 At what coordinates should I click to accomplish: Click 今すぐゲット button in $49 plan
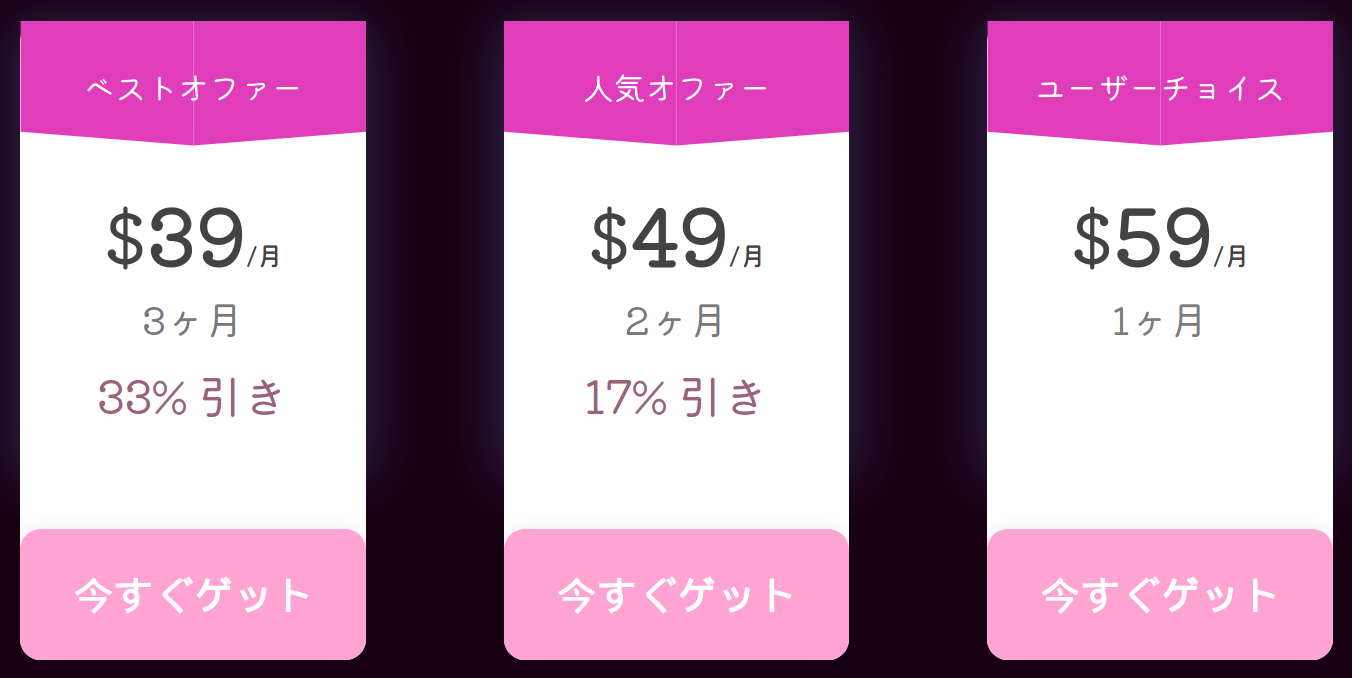pos(676,595)
